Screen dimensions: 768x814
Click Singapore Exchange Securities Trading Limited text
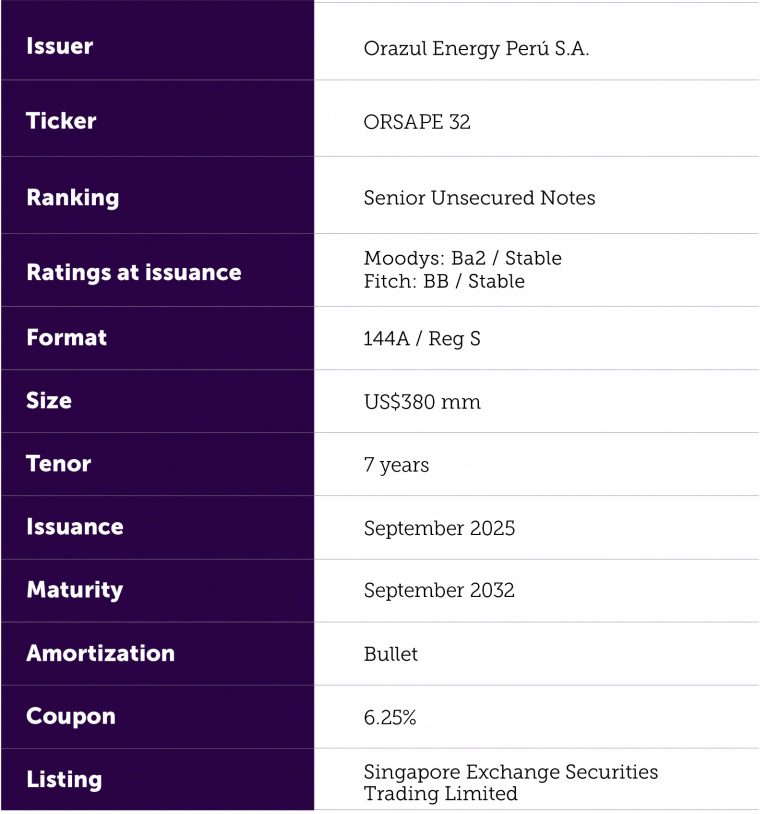click(510, 783)
